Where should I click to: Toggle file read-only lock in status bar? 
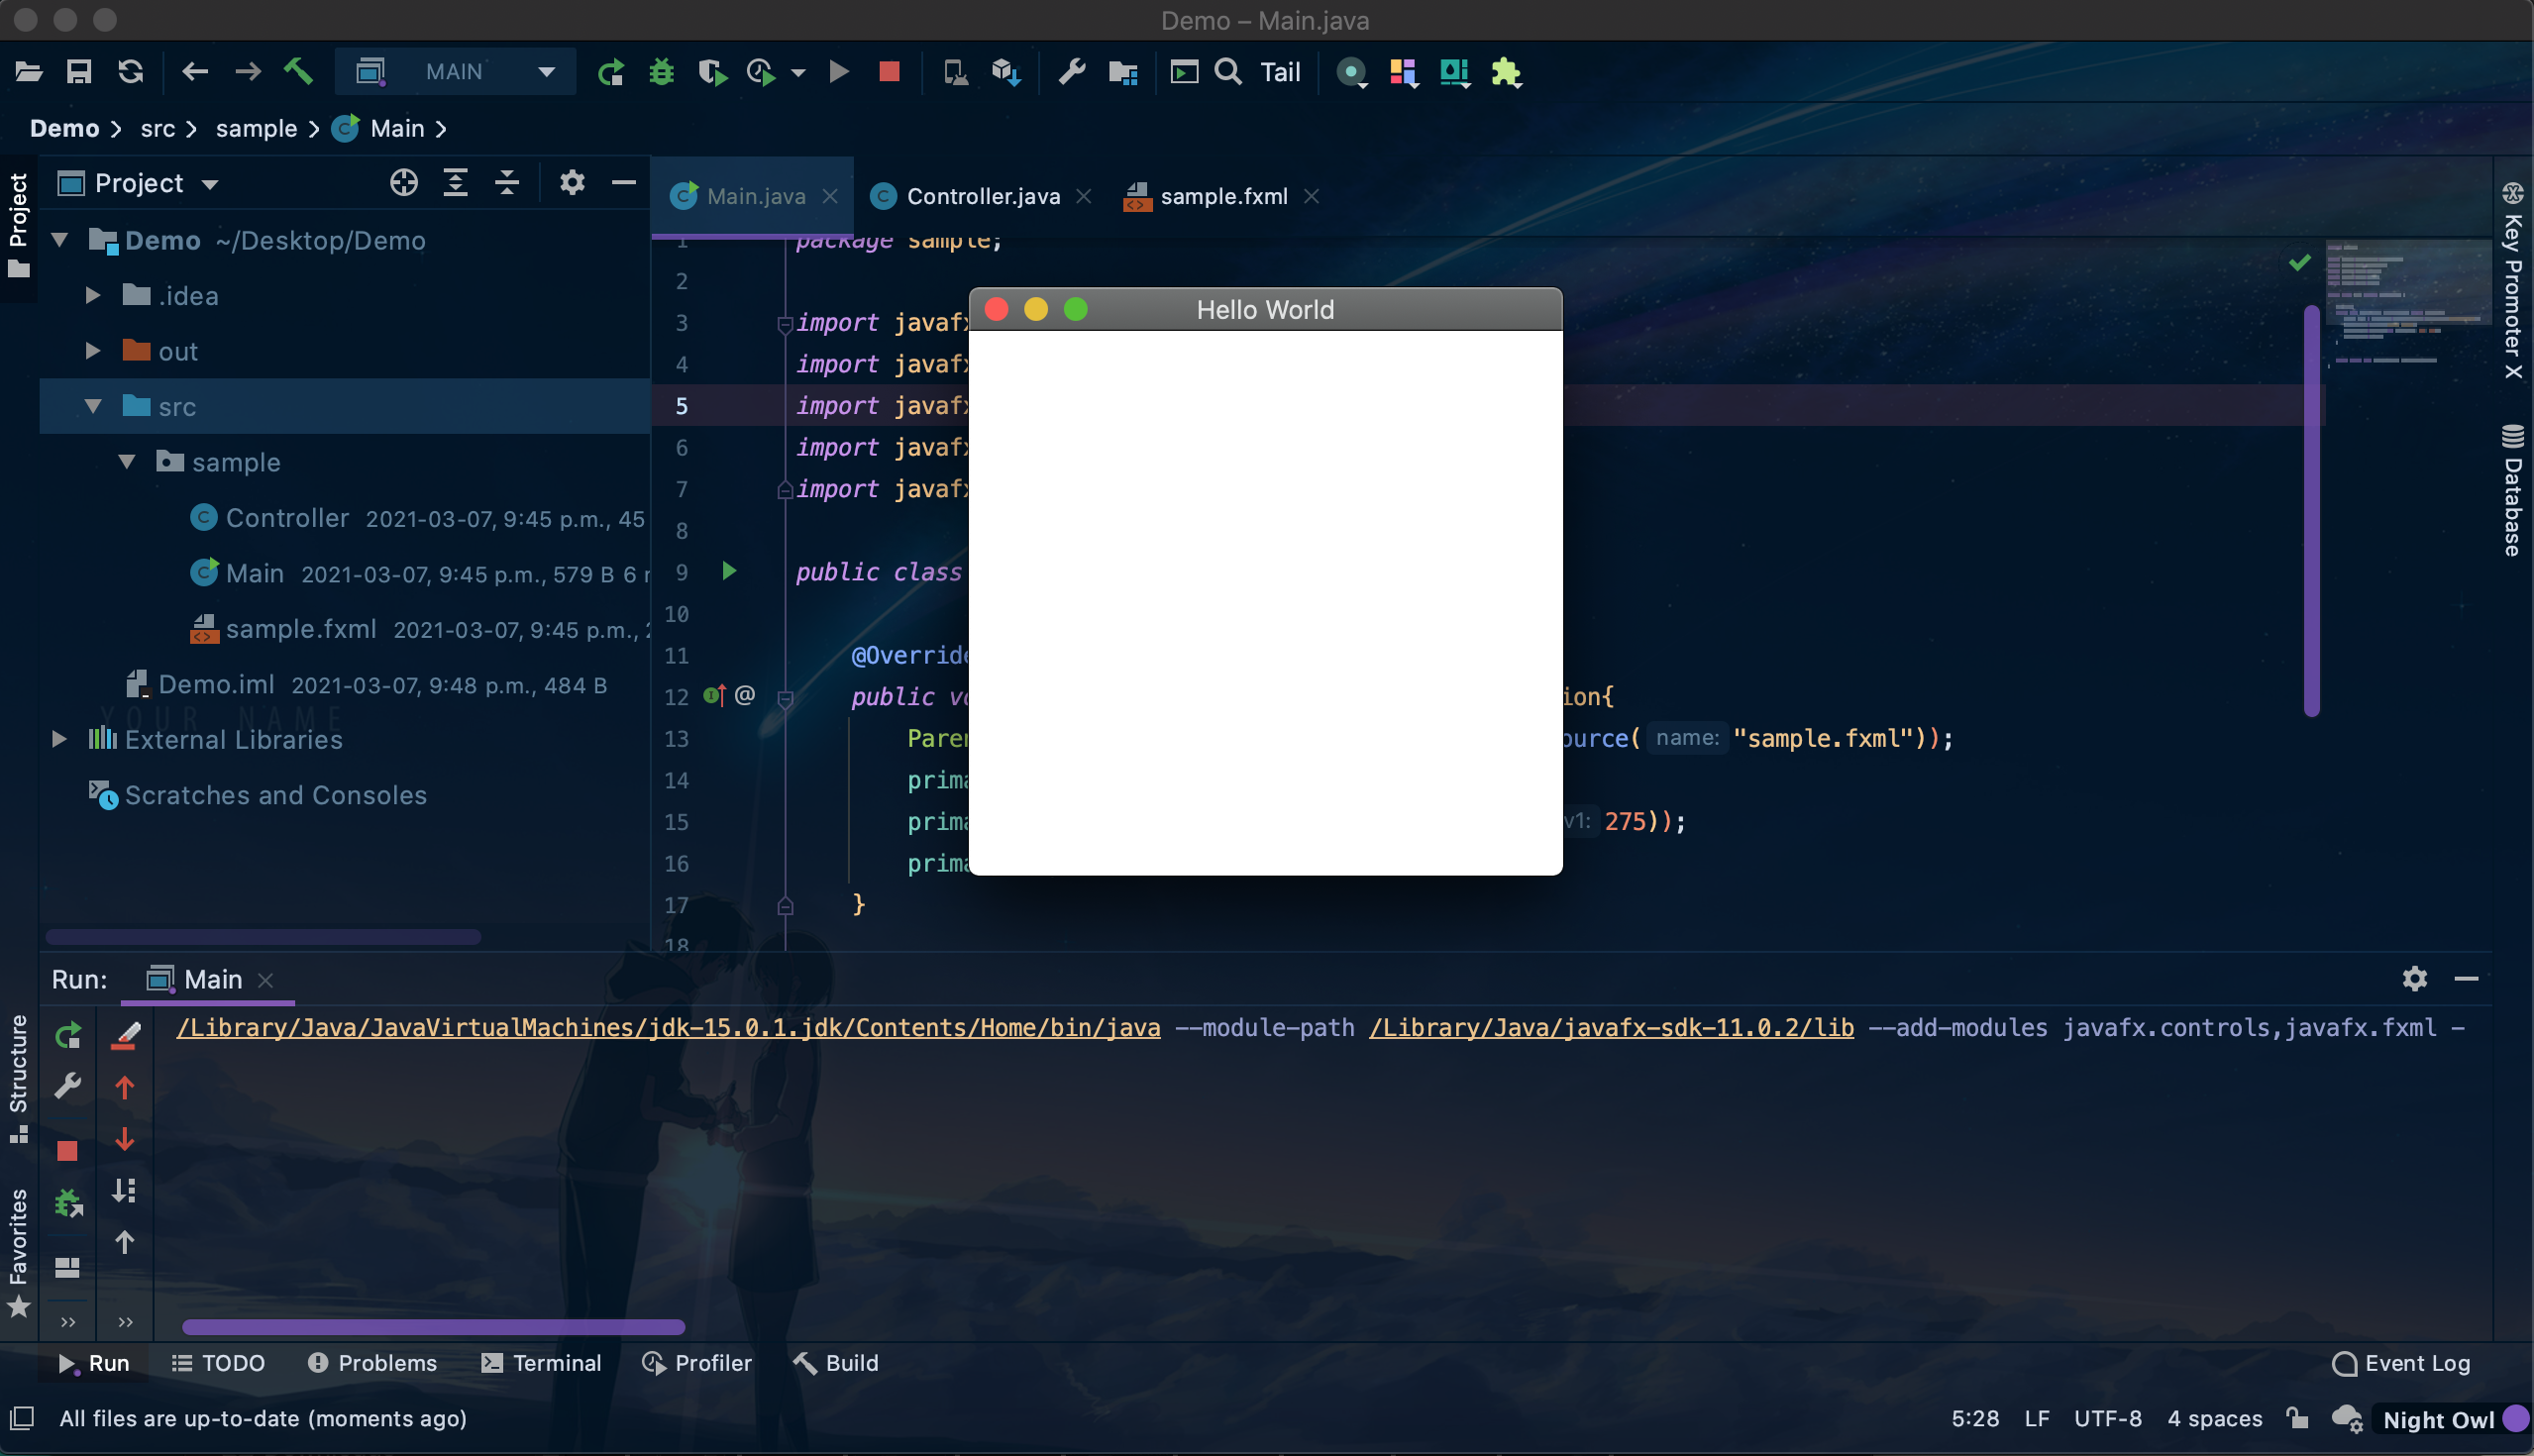(x=2296, y=1418)
